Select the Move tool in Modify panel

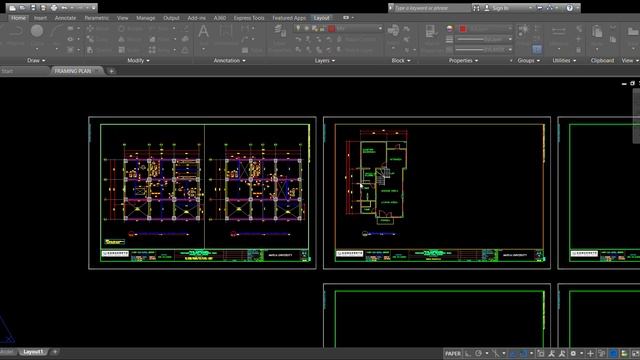tap(90, 29)
